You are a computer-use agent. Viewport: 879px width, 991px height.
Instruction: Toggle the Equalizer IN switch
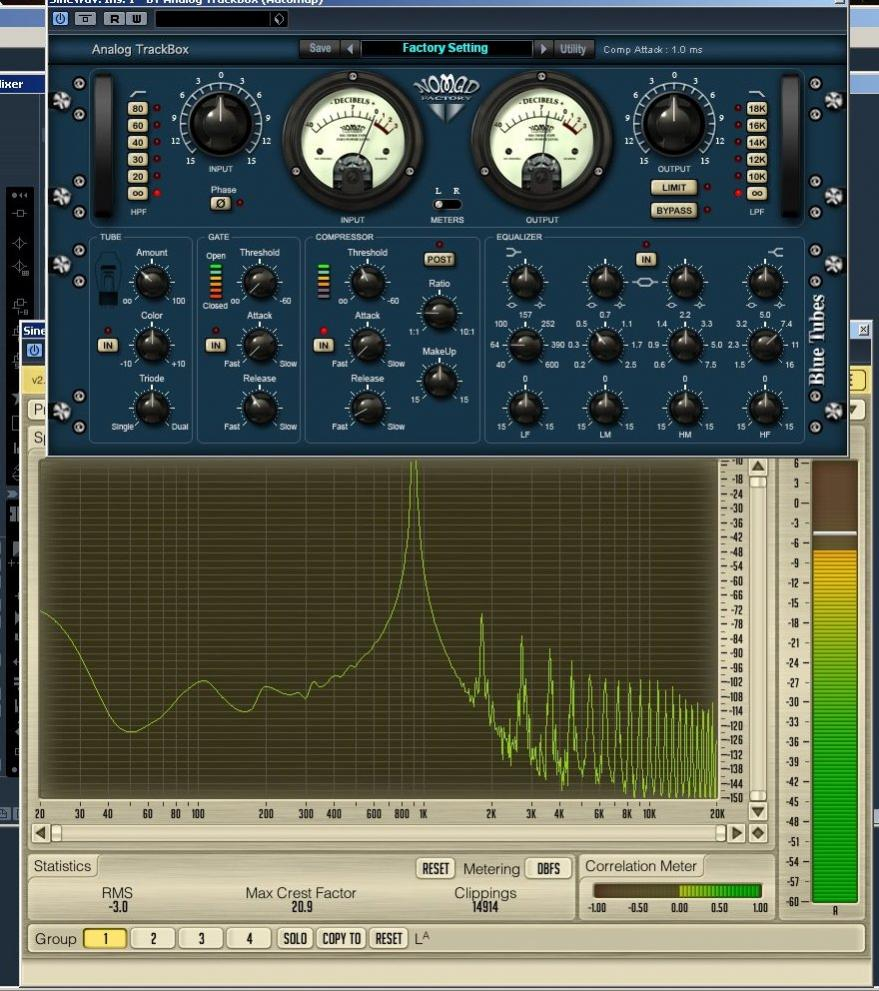[645, 259]
